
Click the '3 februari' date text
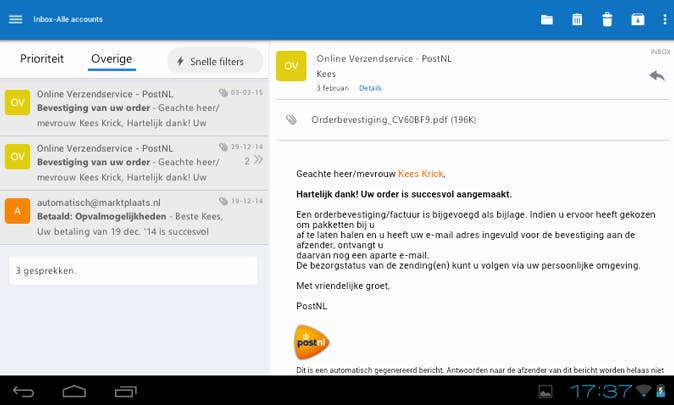[x=333, y=88]
